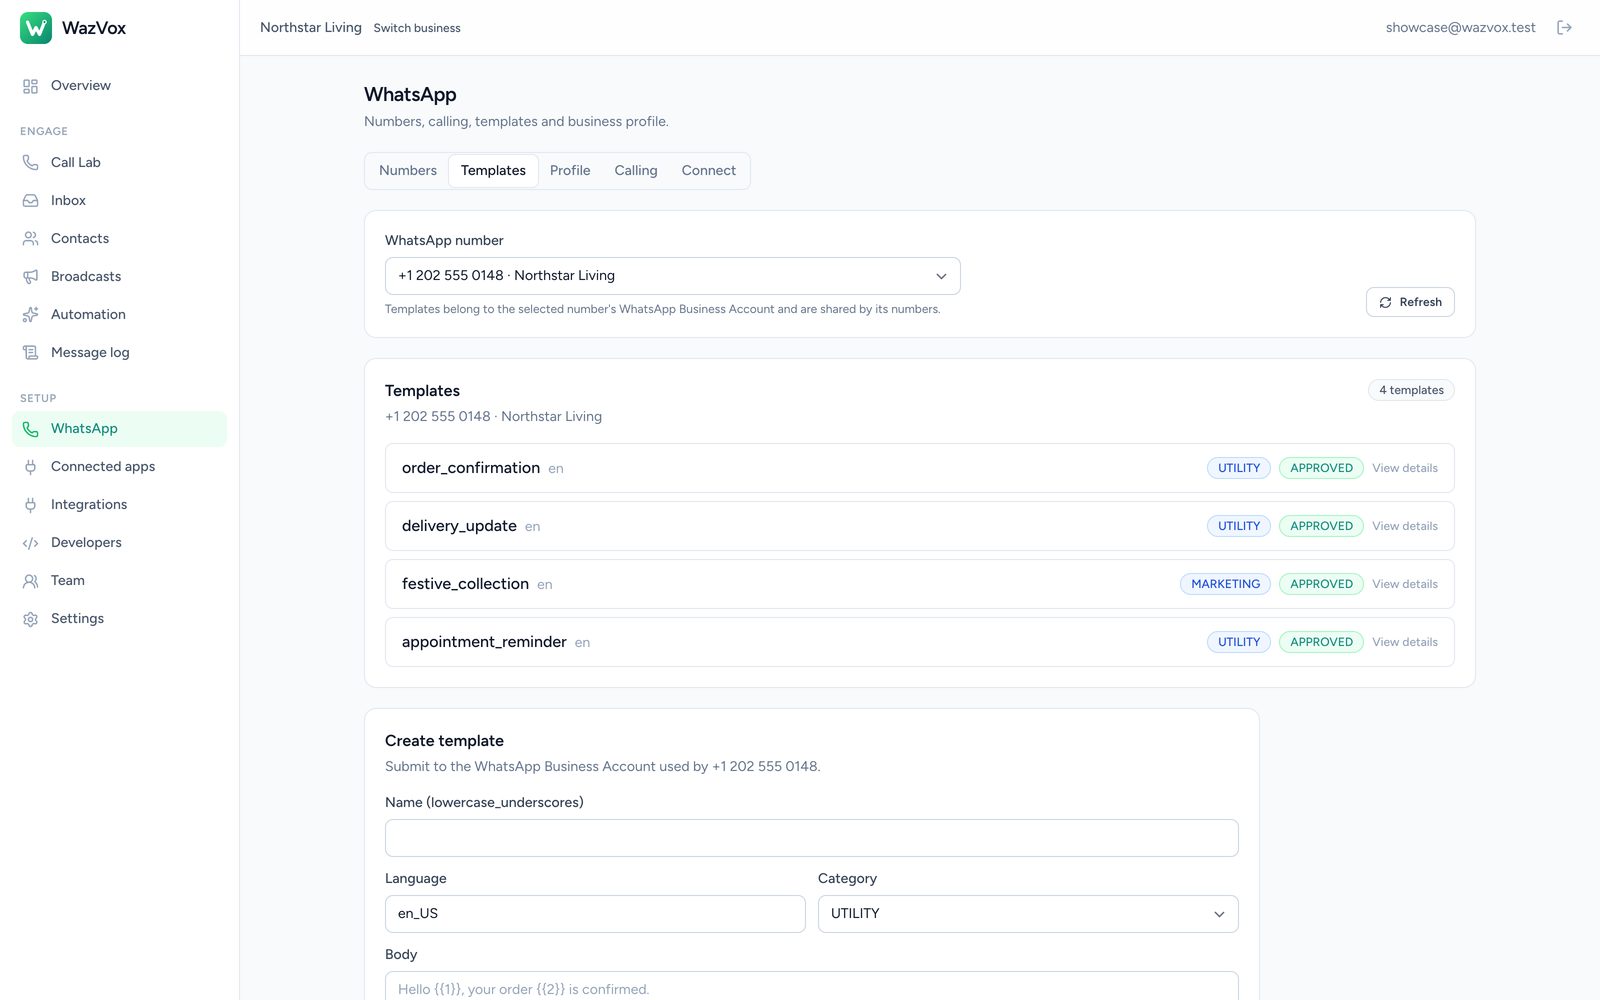Click the Create template heading
The width and height of the screenshot is (1600, 1000).
coord(444,741)
